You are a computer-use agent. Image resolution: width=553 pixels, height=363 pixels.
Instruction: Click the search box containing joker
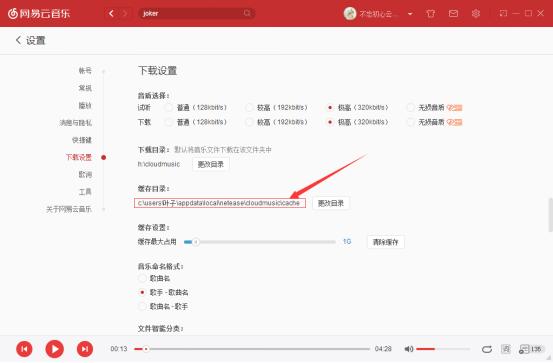(197, 13)
